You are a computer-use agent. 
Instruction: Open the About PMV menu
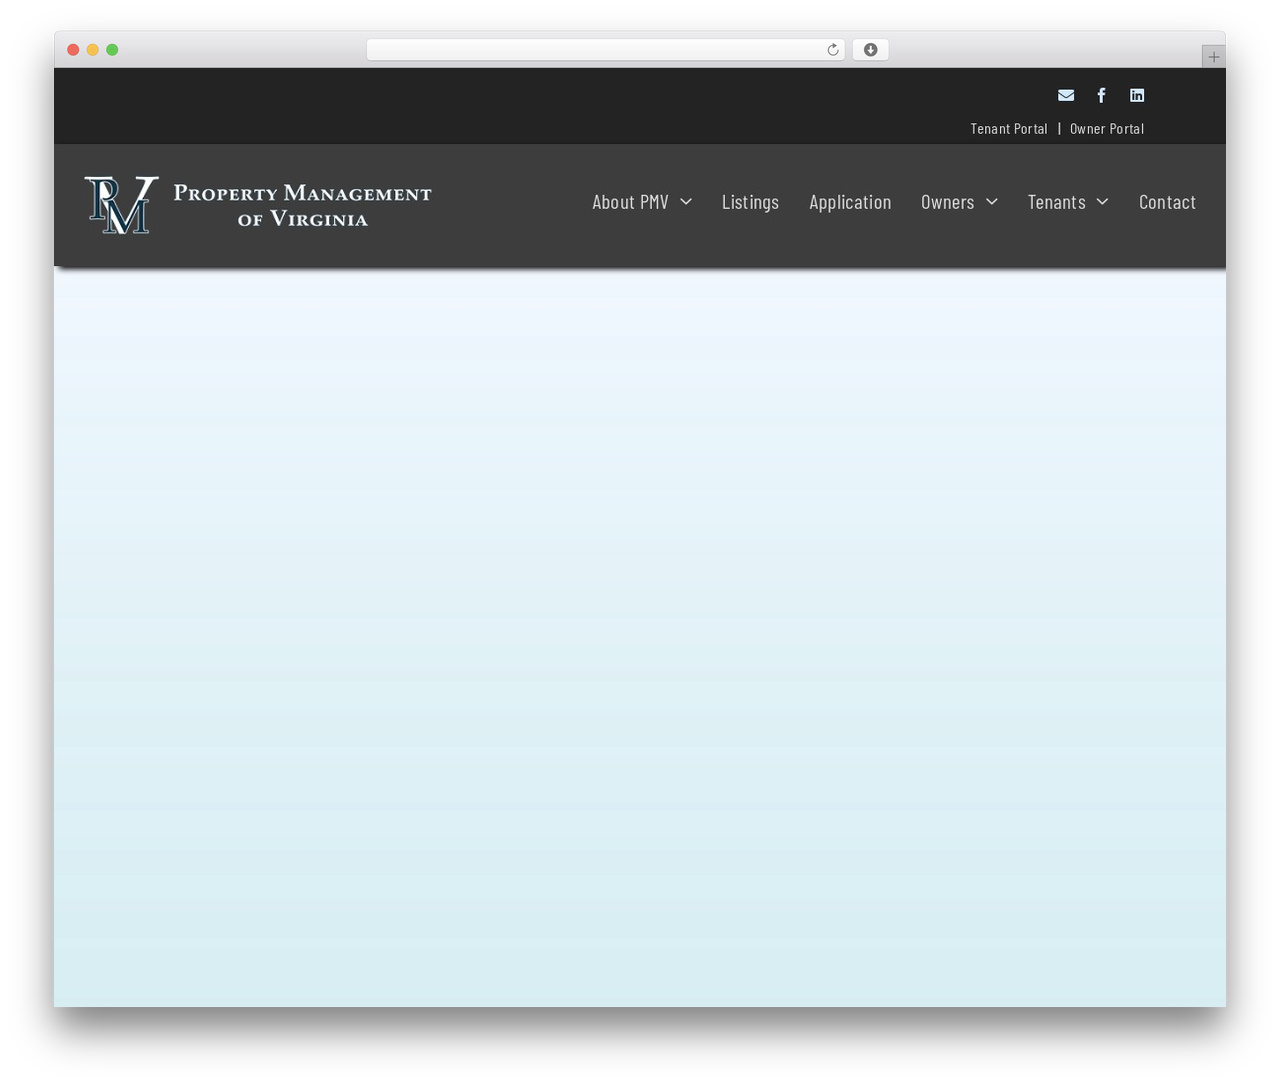tap(630, 202)
